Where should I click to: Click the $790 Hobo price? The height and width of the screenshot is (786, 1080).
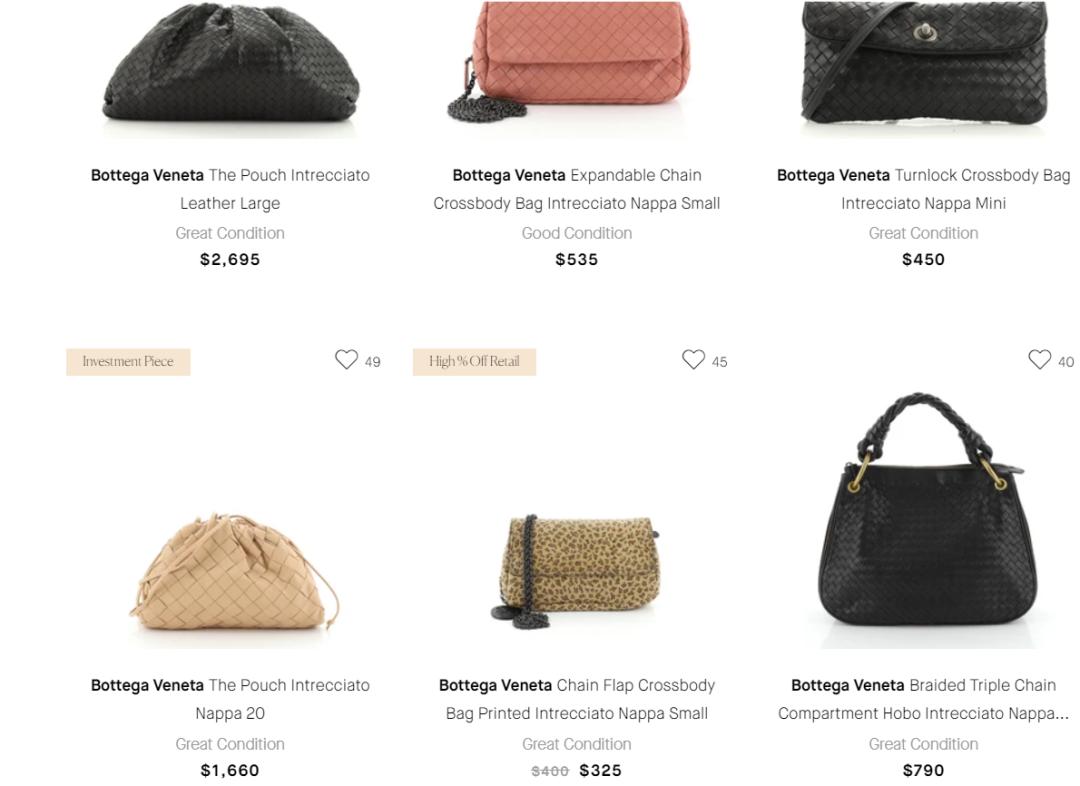[x=923, y=771]
